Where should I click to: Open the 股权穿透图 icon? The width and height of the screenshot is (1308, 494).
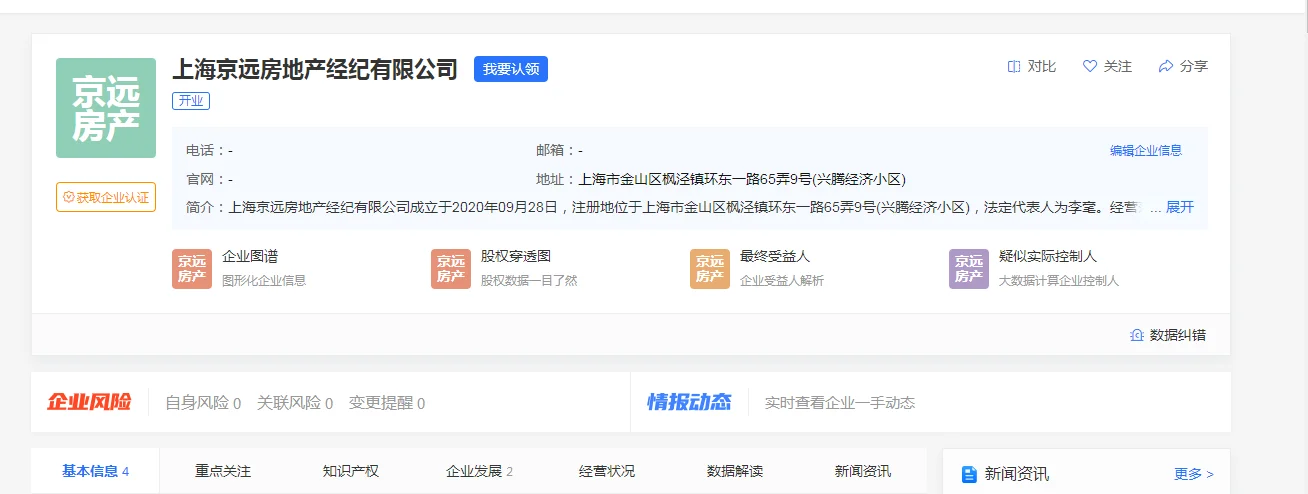[451, 268]
